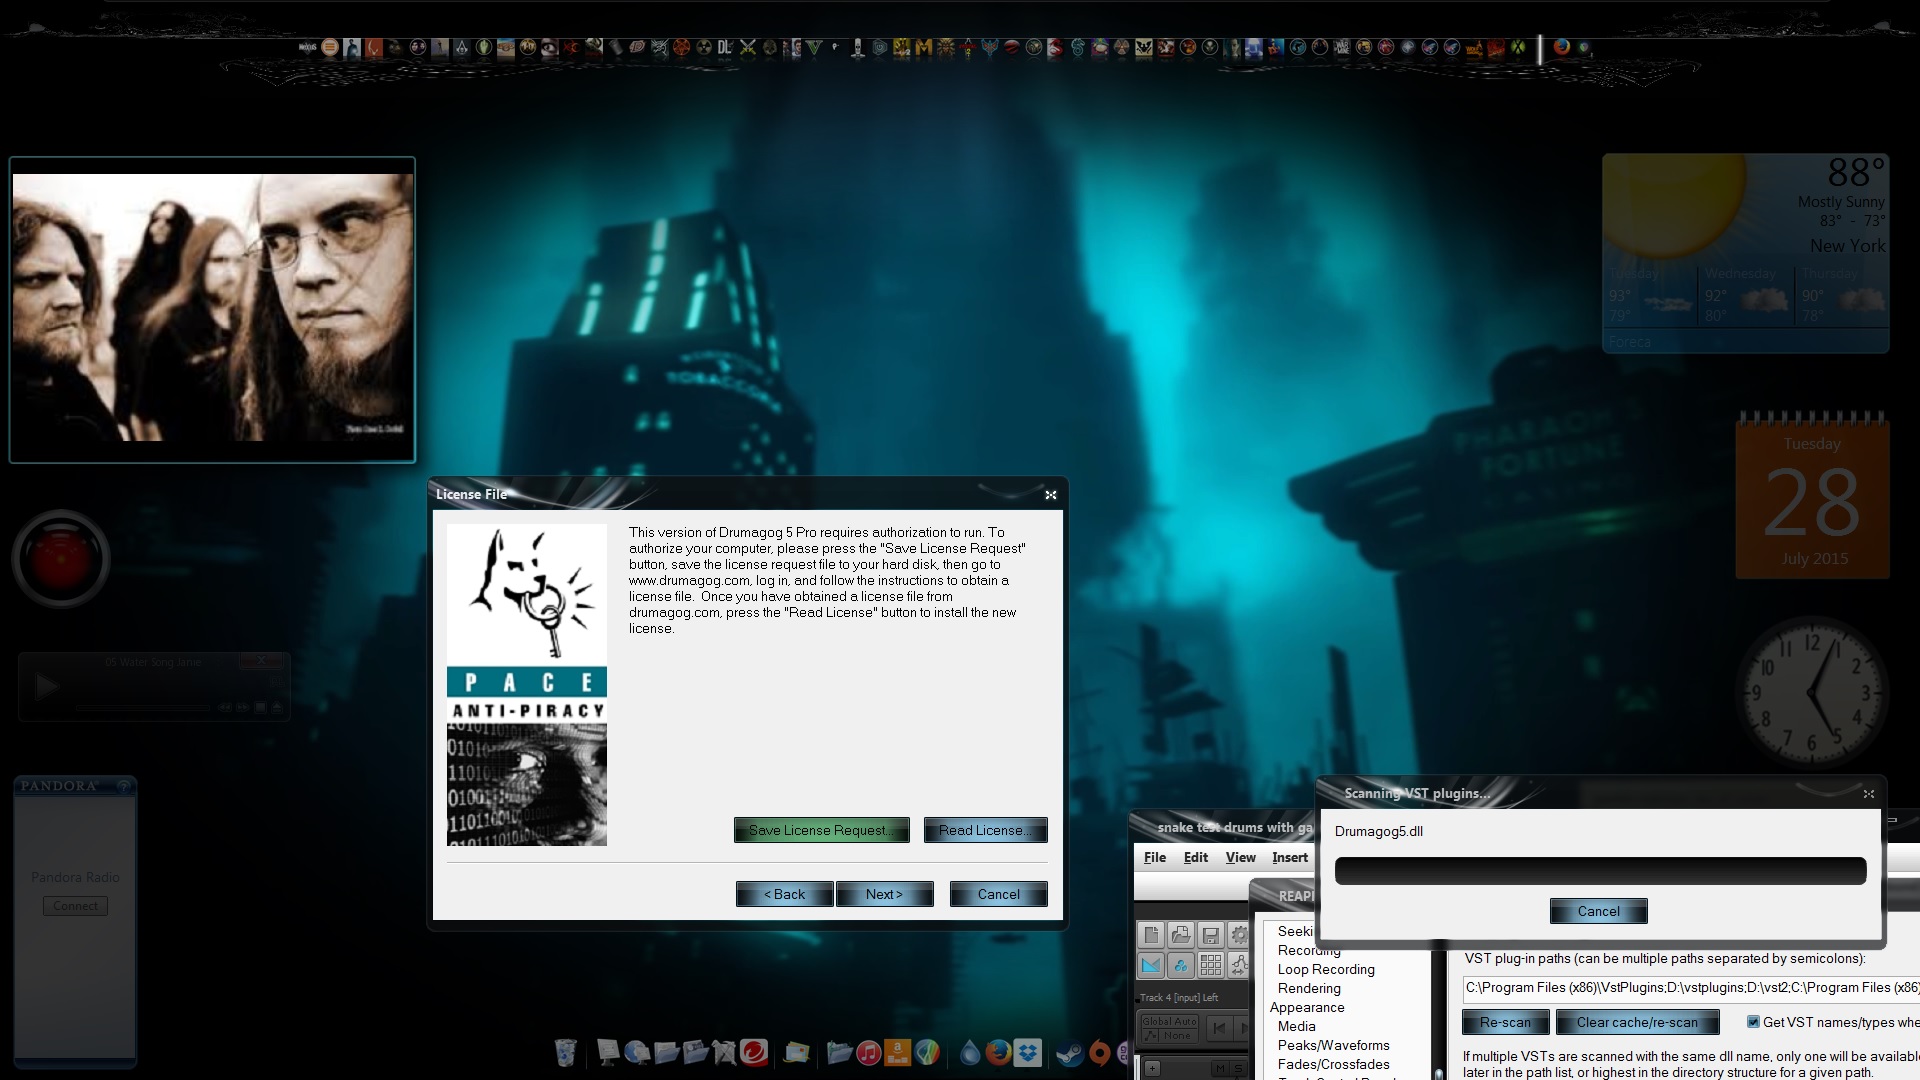Click the Scanning VST plugins progress bar
This screenshot has width=1920, height=1080.
pos(1600,870)
